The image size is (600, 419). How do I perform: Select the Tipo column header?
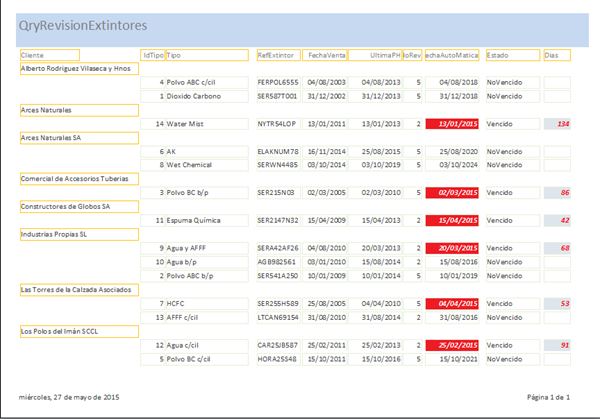[206, 55]
